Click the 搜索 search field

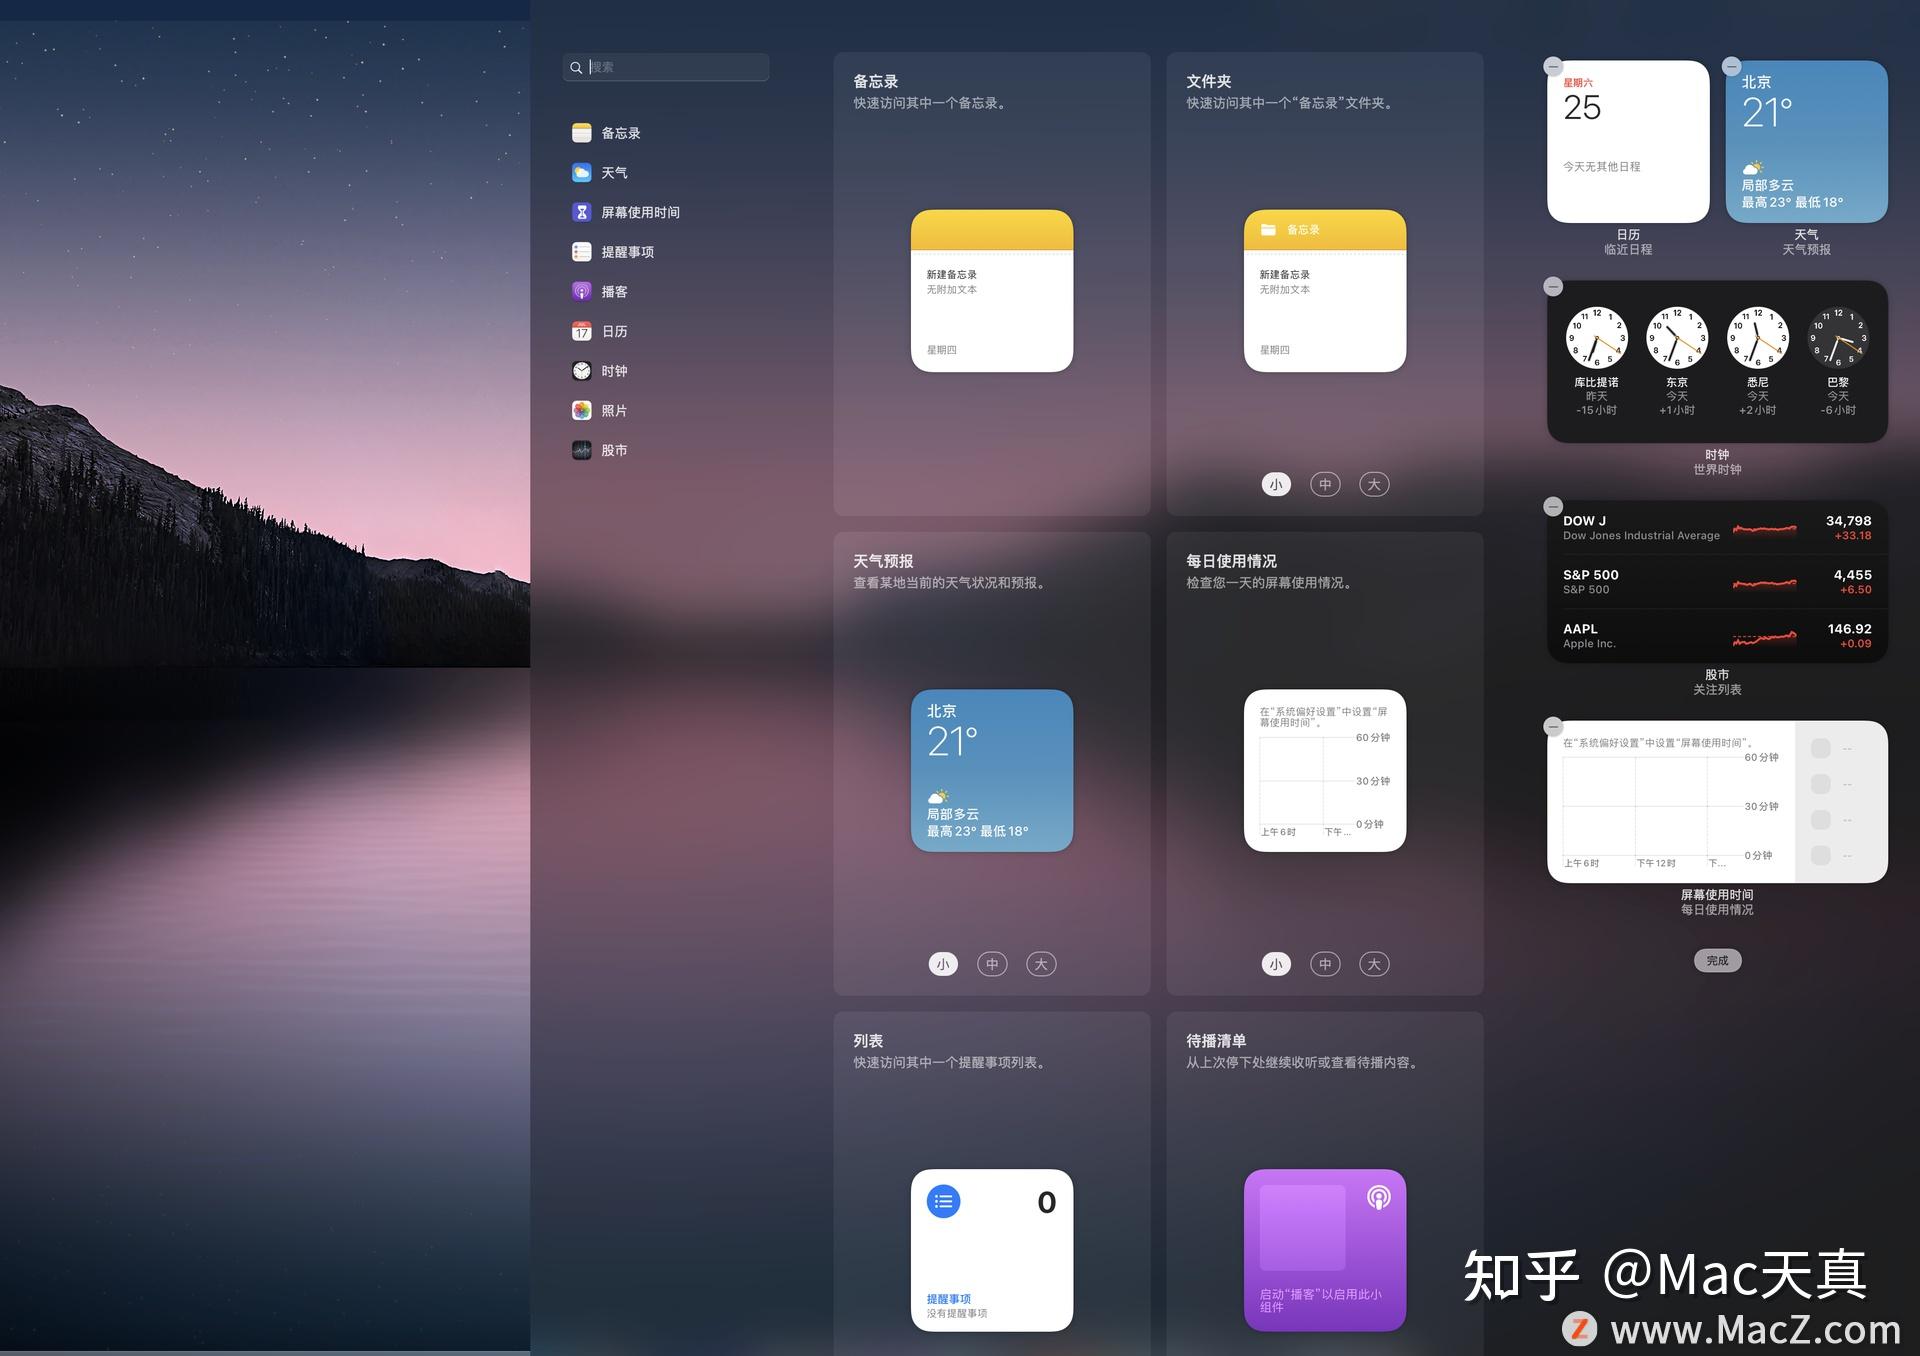tap(665, 67)
